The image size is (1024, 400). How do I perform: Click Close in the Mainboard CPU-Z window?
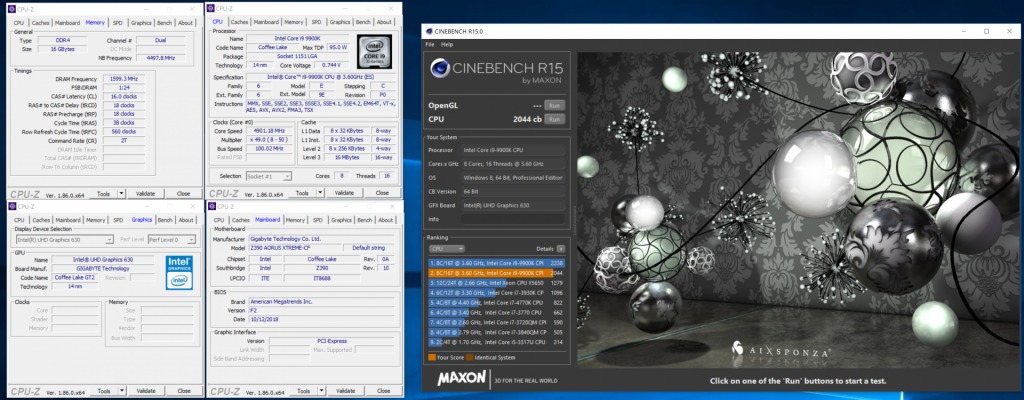tap(383, 391)
